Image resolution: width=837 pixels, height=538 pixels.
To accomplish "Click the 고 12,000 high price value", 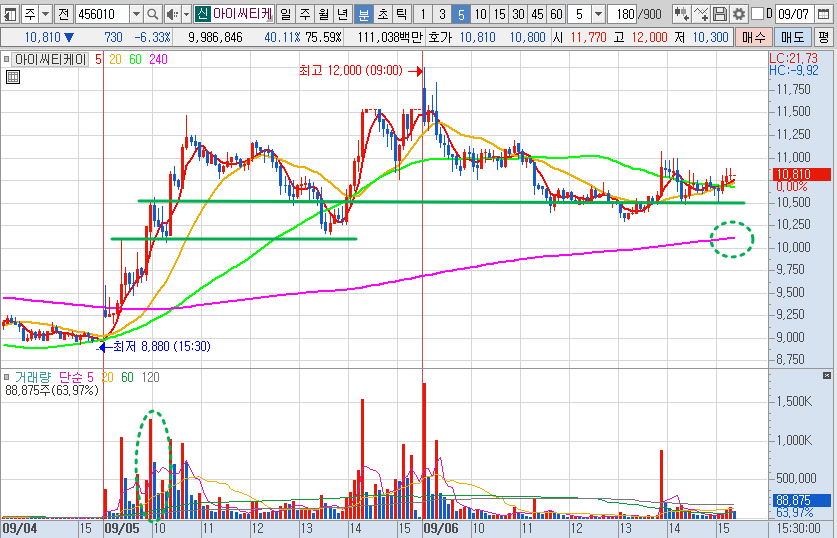I will point(649,37).
